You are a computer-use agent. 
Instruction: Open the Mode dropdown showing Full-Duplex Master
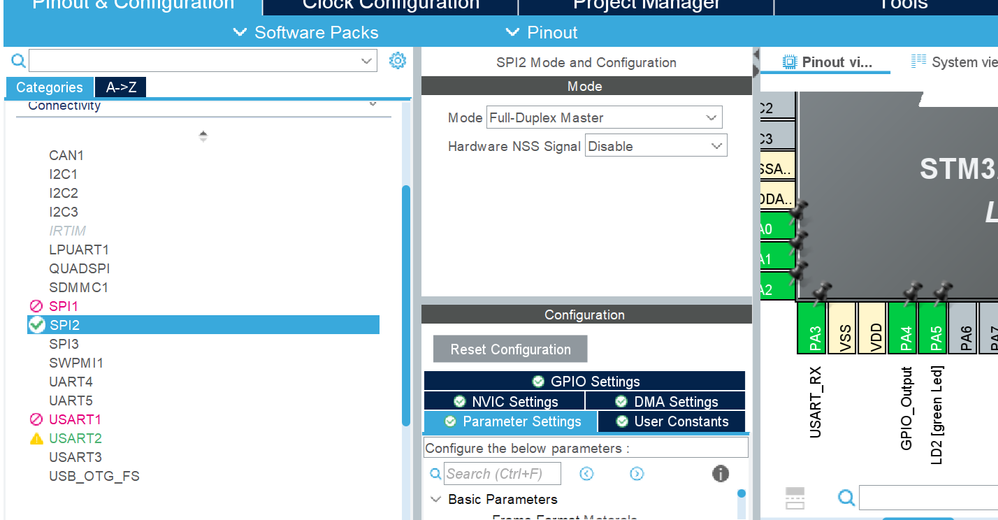pos(604,118)
